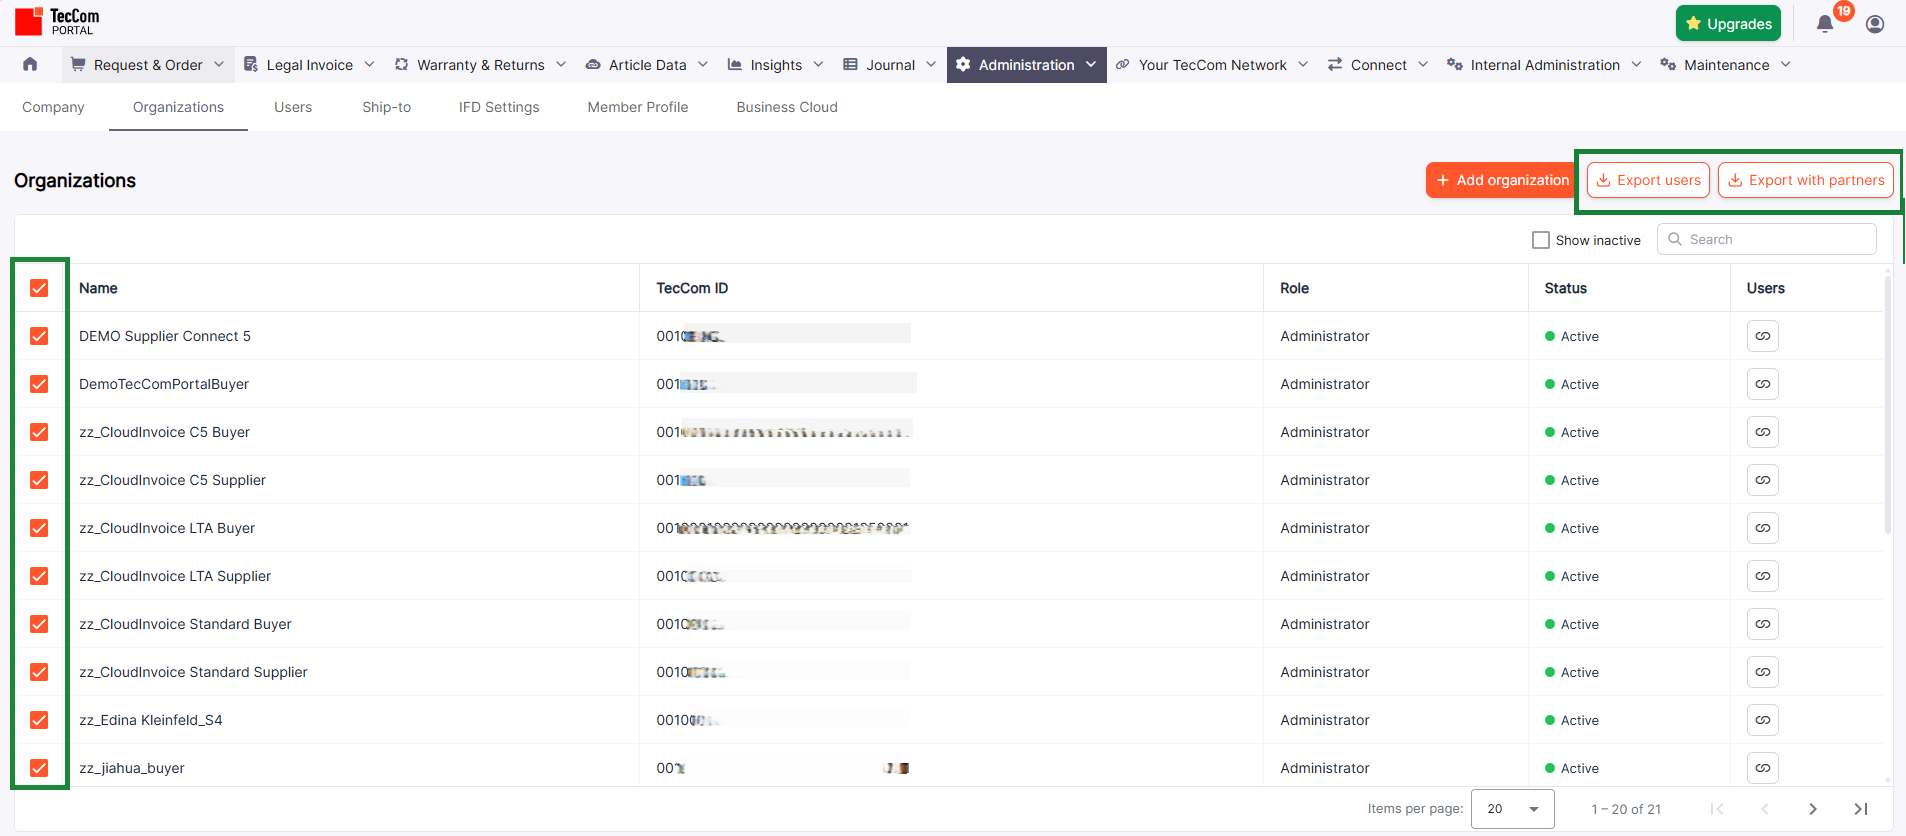1906x836 pixels.
Task: Select zz_Edina Kleinfeld_S4 organization name
Action: (x=151, y=720)
